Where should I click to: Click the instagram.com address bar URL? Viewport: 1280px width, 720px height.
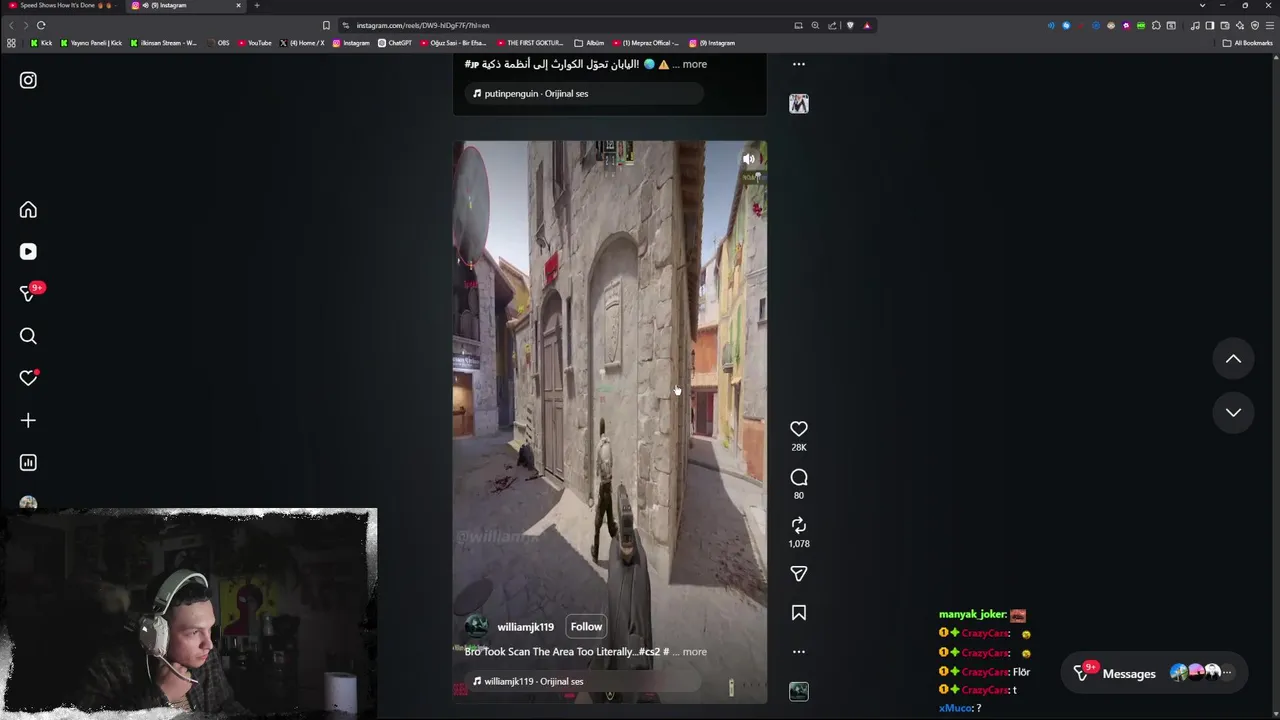click(423, 25)
